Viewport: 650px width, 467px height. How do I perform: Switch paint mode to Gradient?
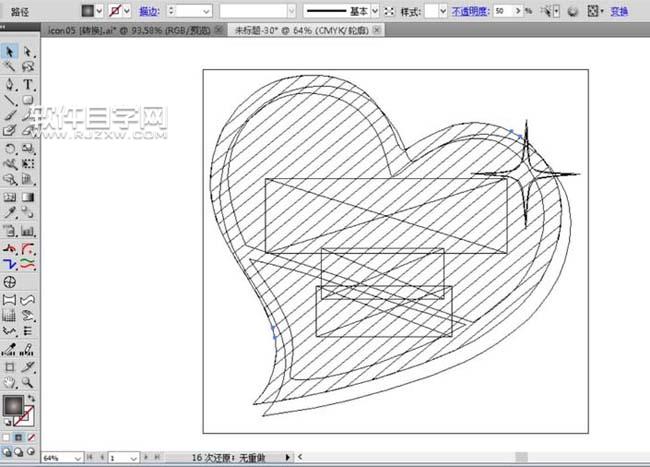pos(20,437)
